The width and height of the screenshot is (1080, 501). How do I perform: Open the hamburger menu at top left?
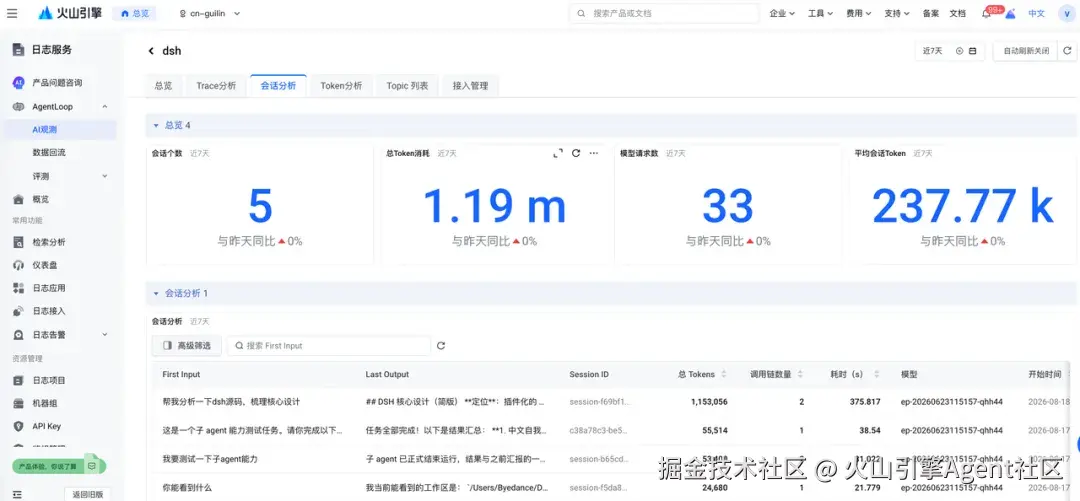coord(12,13)
